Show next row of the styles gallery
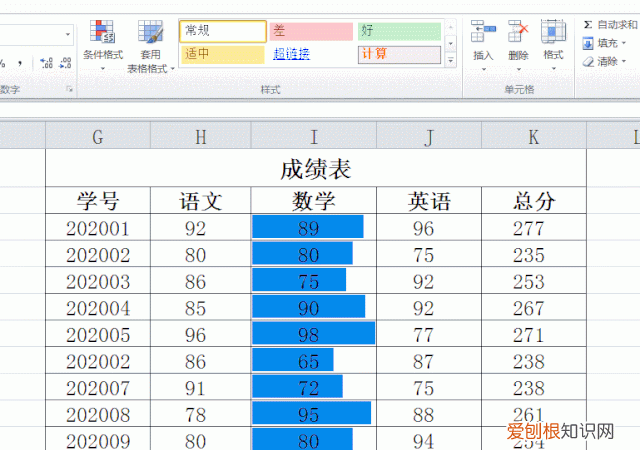This screenshot has width=640, height=450. coord(451,44)
